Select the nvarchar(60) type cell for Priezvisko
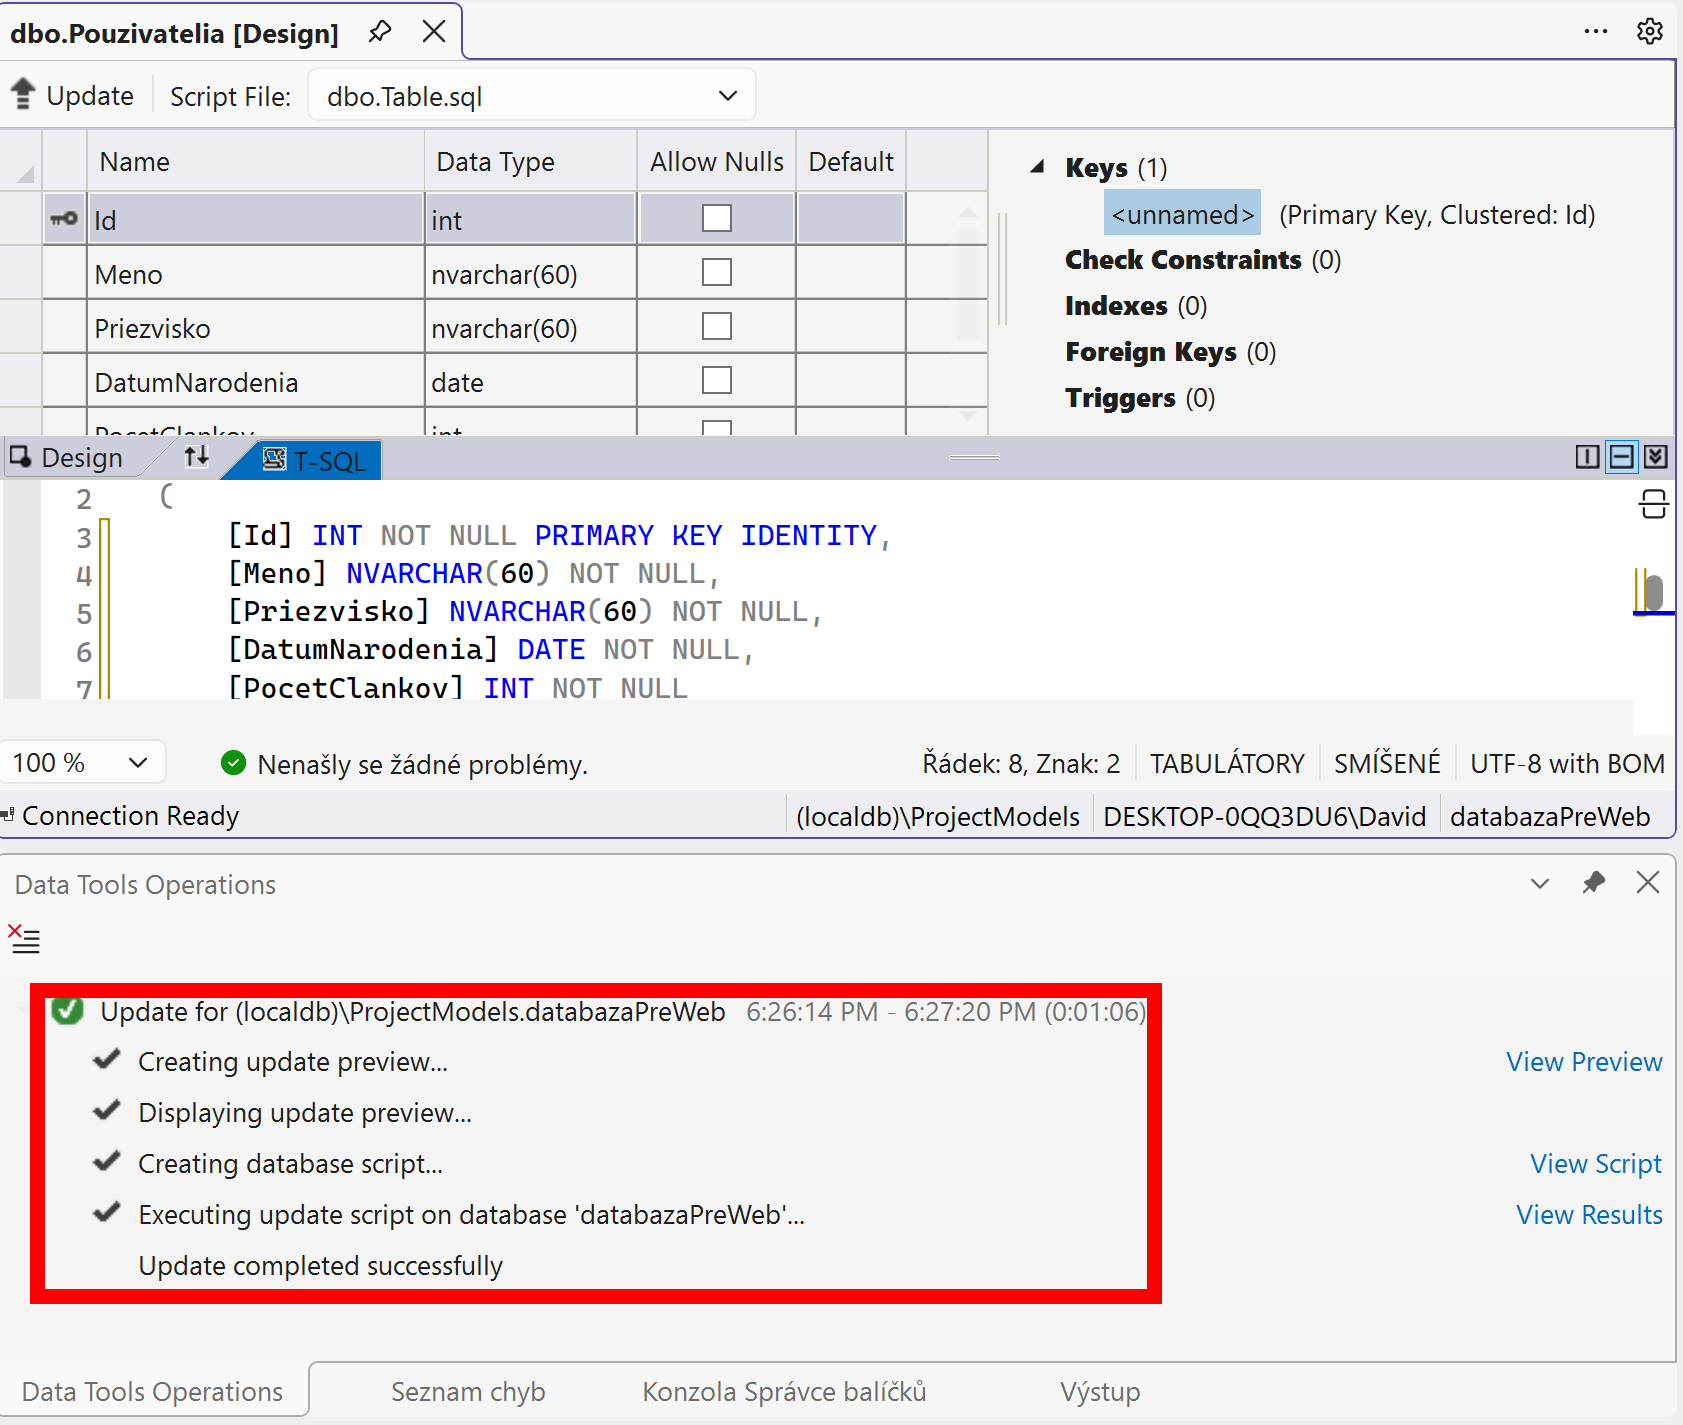 531,328
